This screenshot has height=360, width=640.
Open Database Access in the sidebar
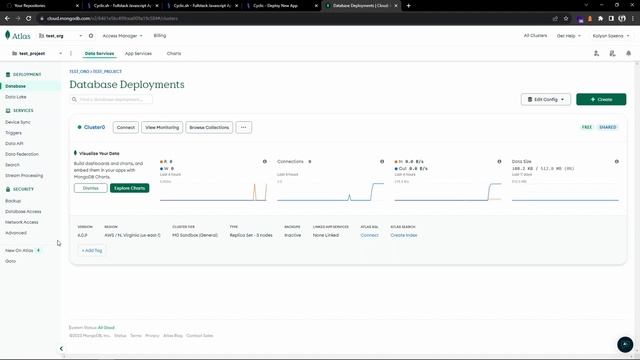(x=23, y=211)
